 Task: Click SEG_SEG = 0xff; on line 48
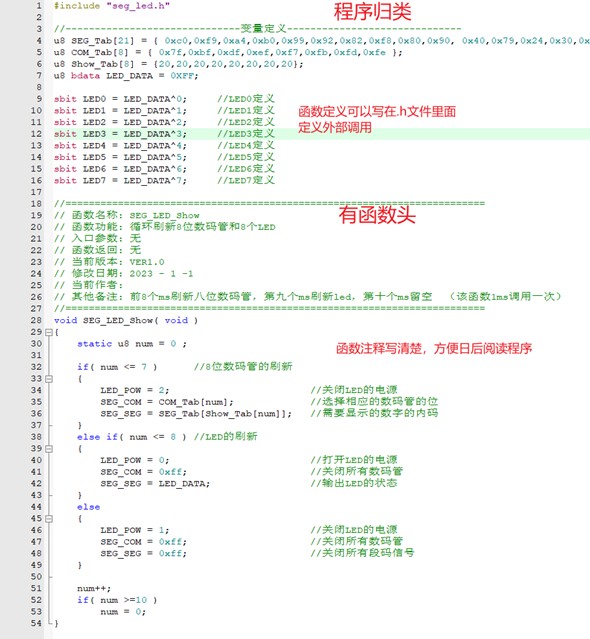point(143,553)
